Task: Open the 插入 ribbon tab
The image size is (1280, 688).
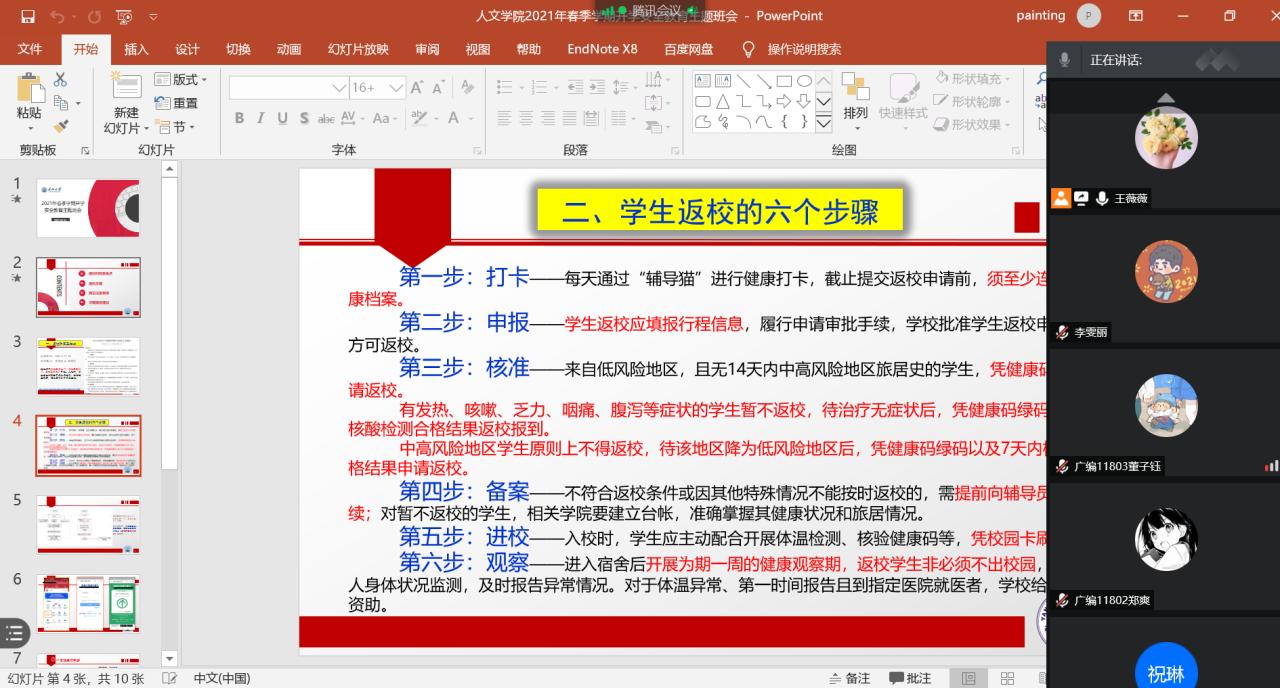Action: 136,49
